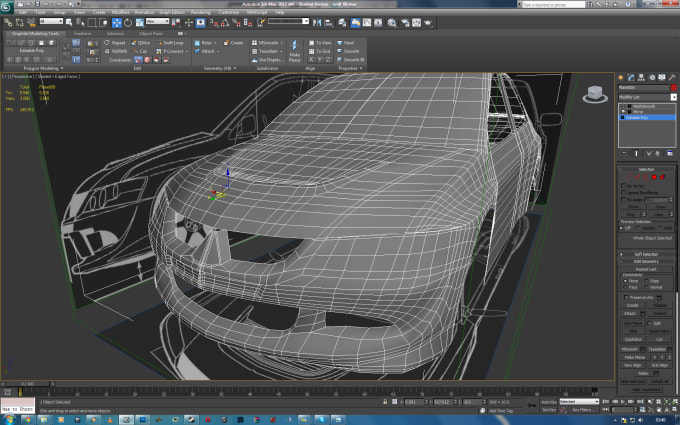Activate the Select and Scale tool
The width and height of the screenshot is (680, 425).
tap(140, 23)
